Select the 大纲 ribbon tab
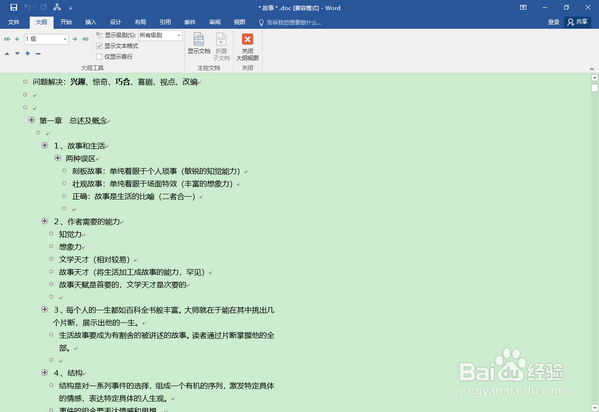This screenshot has width=599, height=412. pyautogui.click(x=41, y=22)
